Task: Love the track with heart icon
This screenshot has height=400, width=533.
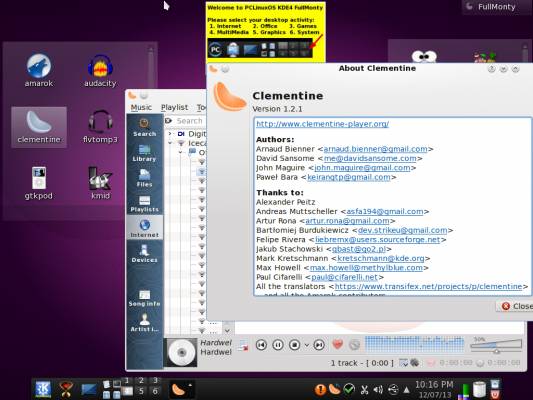Action: pyautogui.click(x=337, y=345)
